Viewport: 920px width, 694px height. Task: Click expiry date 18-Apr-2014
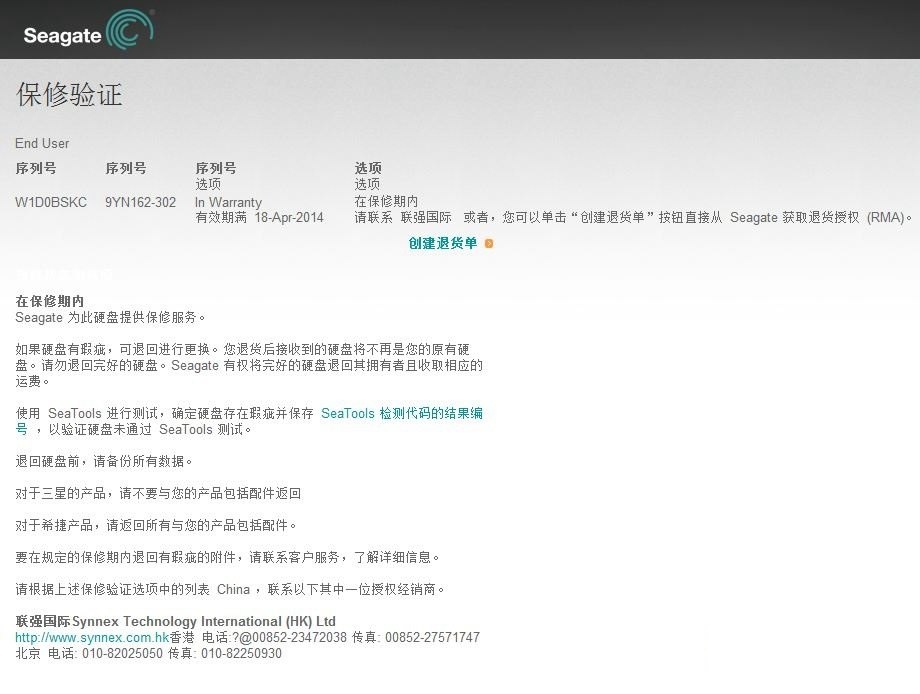[289, 218]
